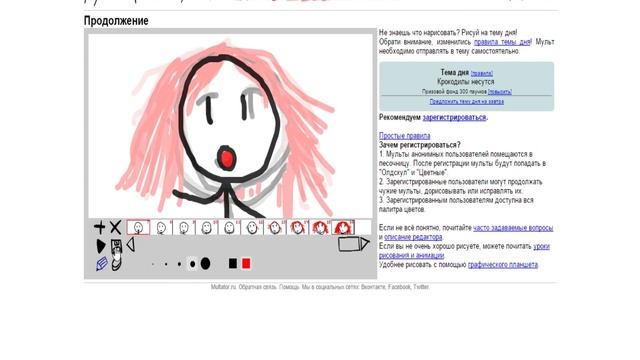Open the last frame thumbnail with full red hair
The width and height of the screenshot is (640, 360).
click(343, 227)
